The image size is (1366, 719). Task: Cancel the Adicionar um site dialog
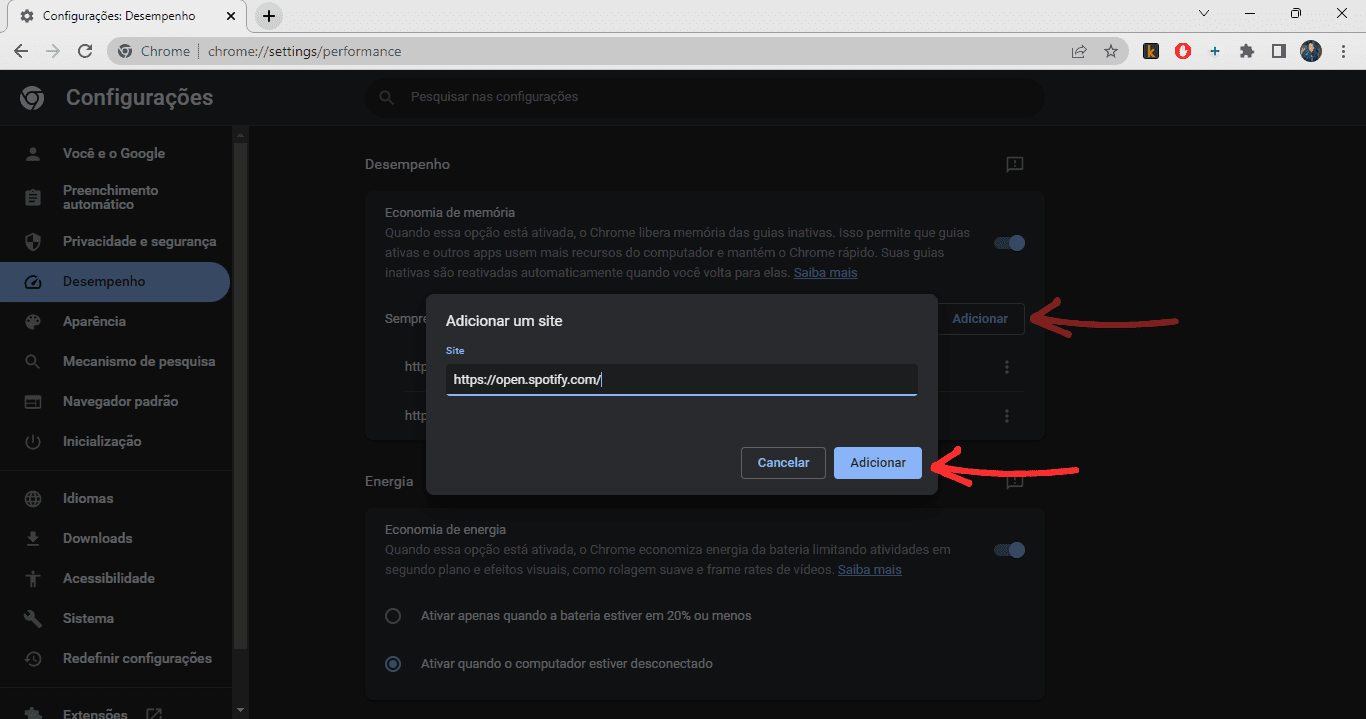tap(783, 463)
